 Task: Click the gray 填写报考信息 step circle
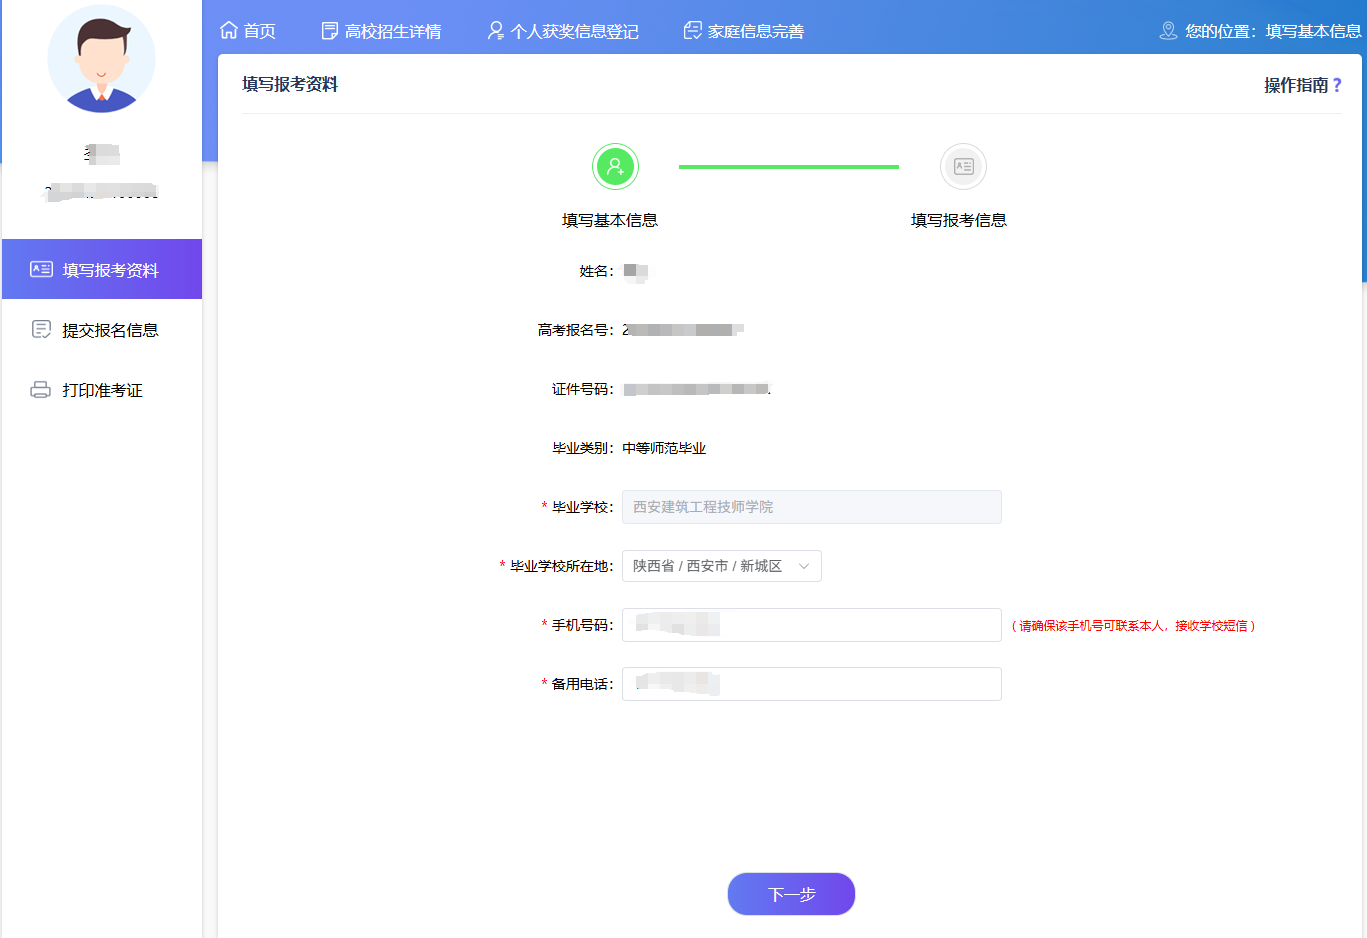click(x=963, y=167)
